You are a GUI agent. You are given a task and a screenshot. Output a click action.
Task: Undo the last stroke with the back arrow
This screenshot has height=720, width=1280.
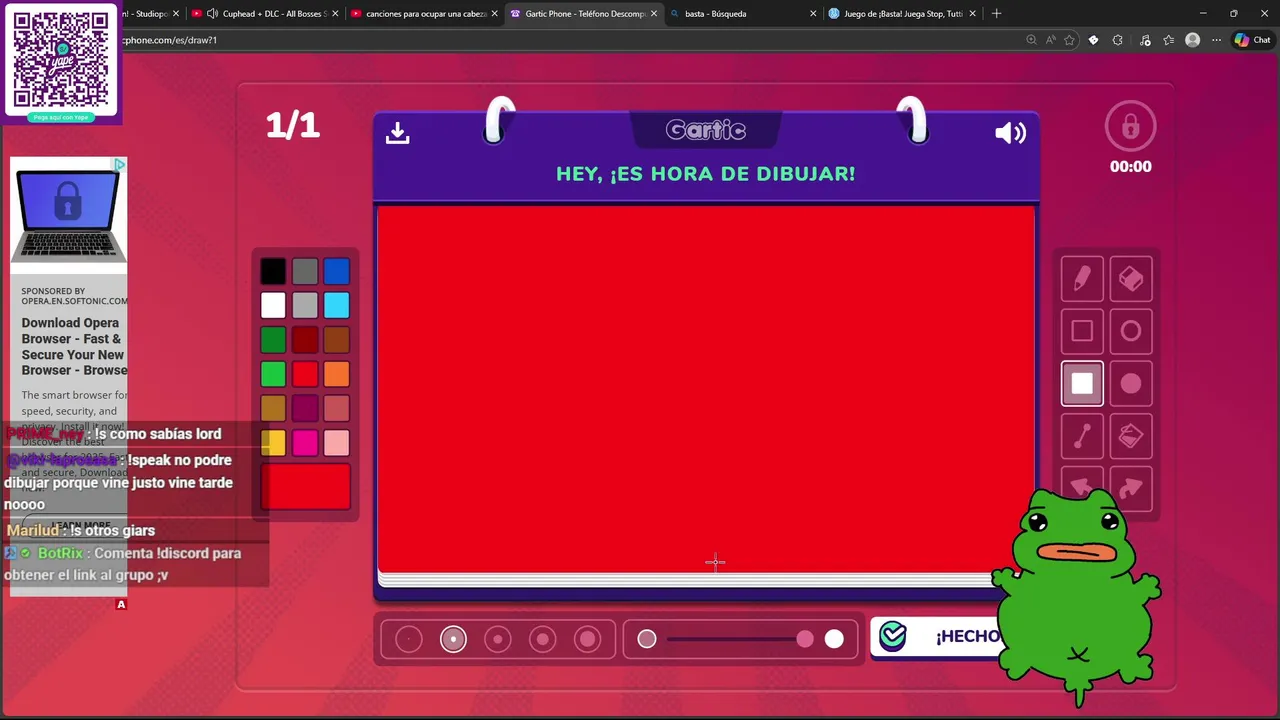point(1082,487)
